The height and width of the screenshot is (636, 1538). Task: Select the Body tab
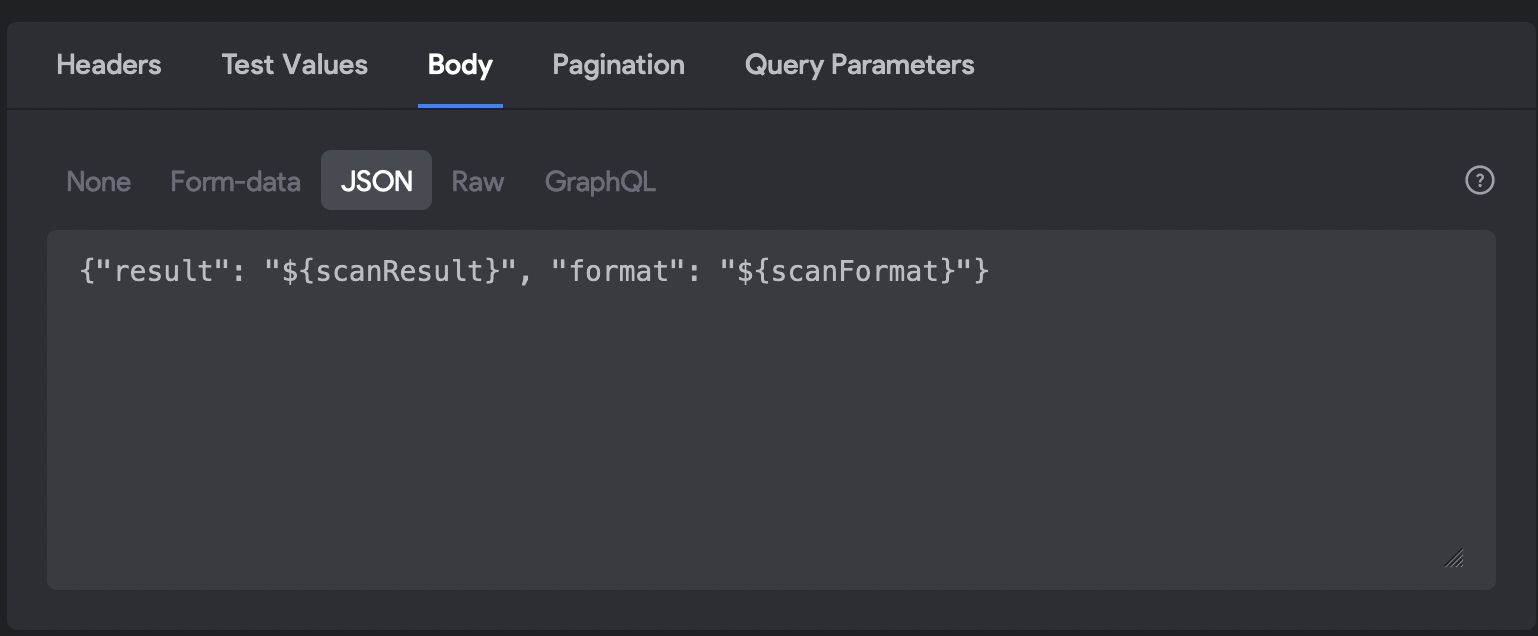pyautogui.click(x=460, y=65)
